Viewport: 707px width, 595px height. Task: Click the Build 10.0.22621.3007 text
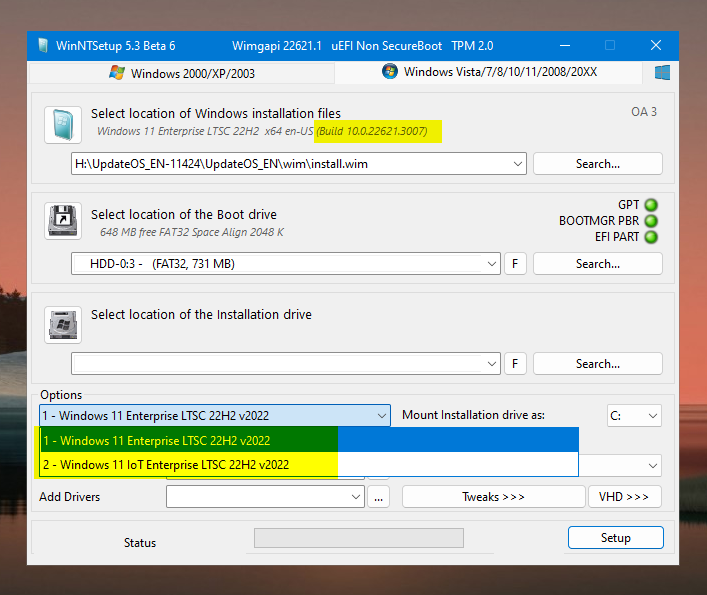click(372, 131)
